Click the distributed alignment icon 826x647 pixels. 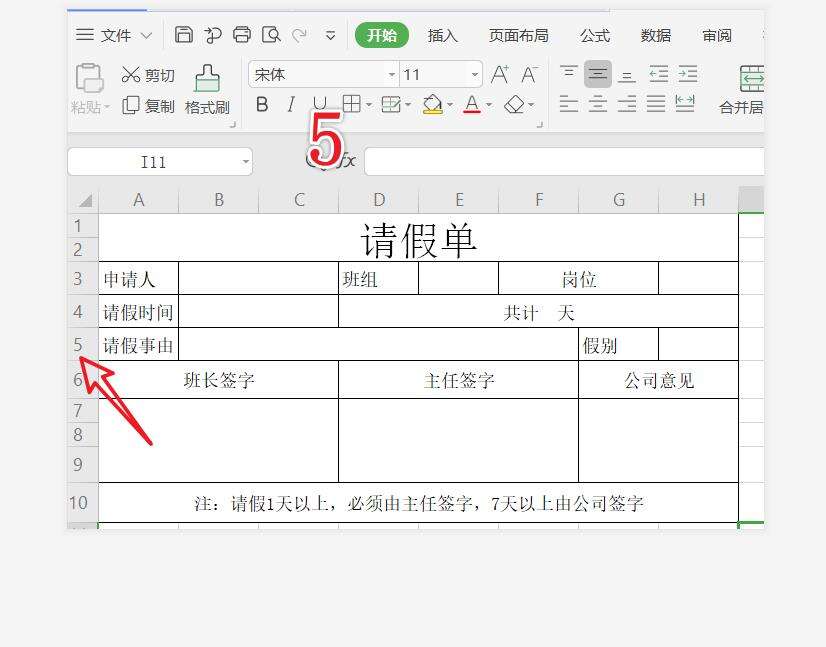point(685,104)
